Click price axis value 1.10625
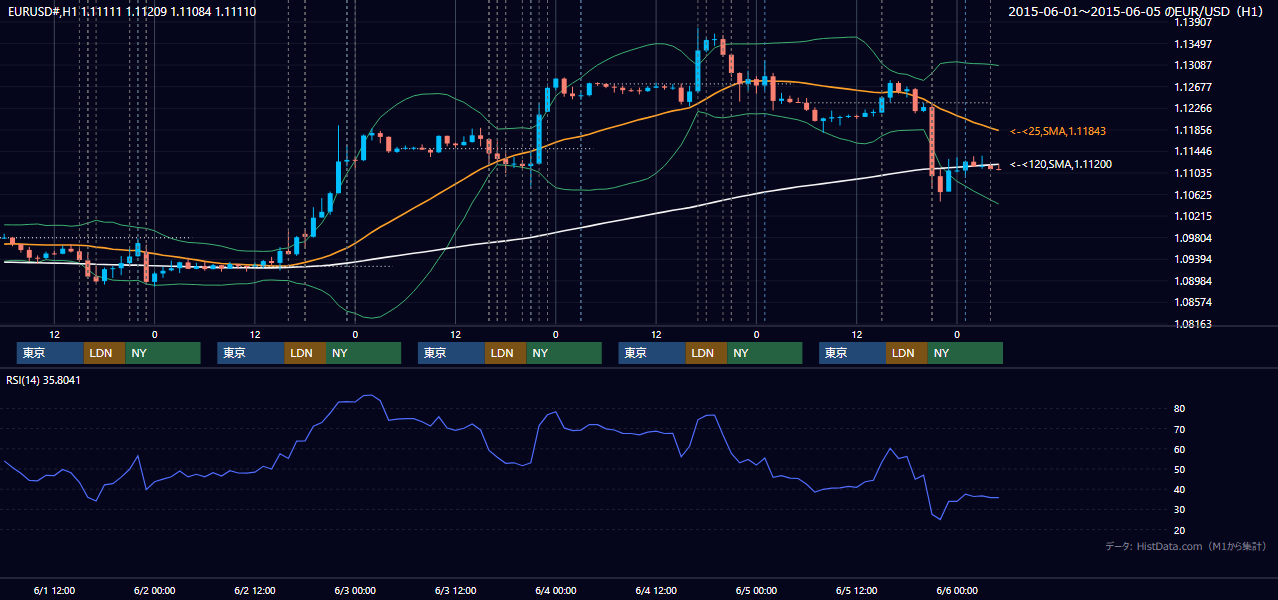 (1193, 195)
